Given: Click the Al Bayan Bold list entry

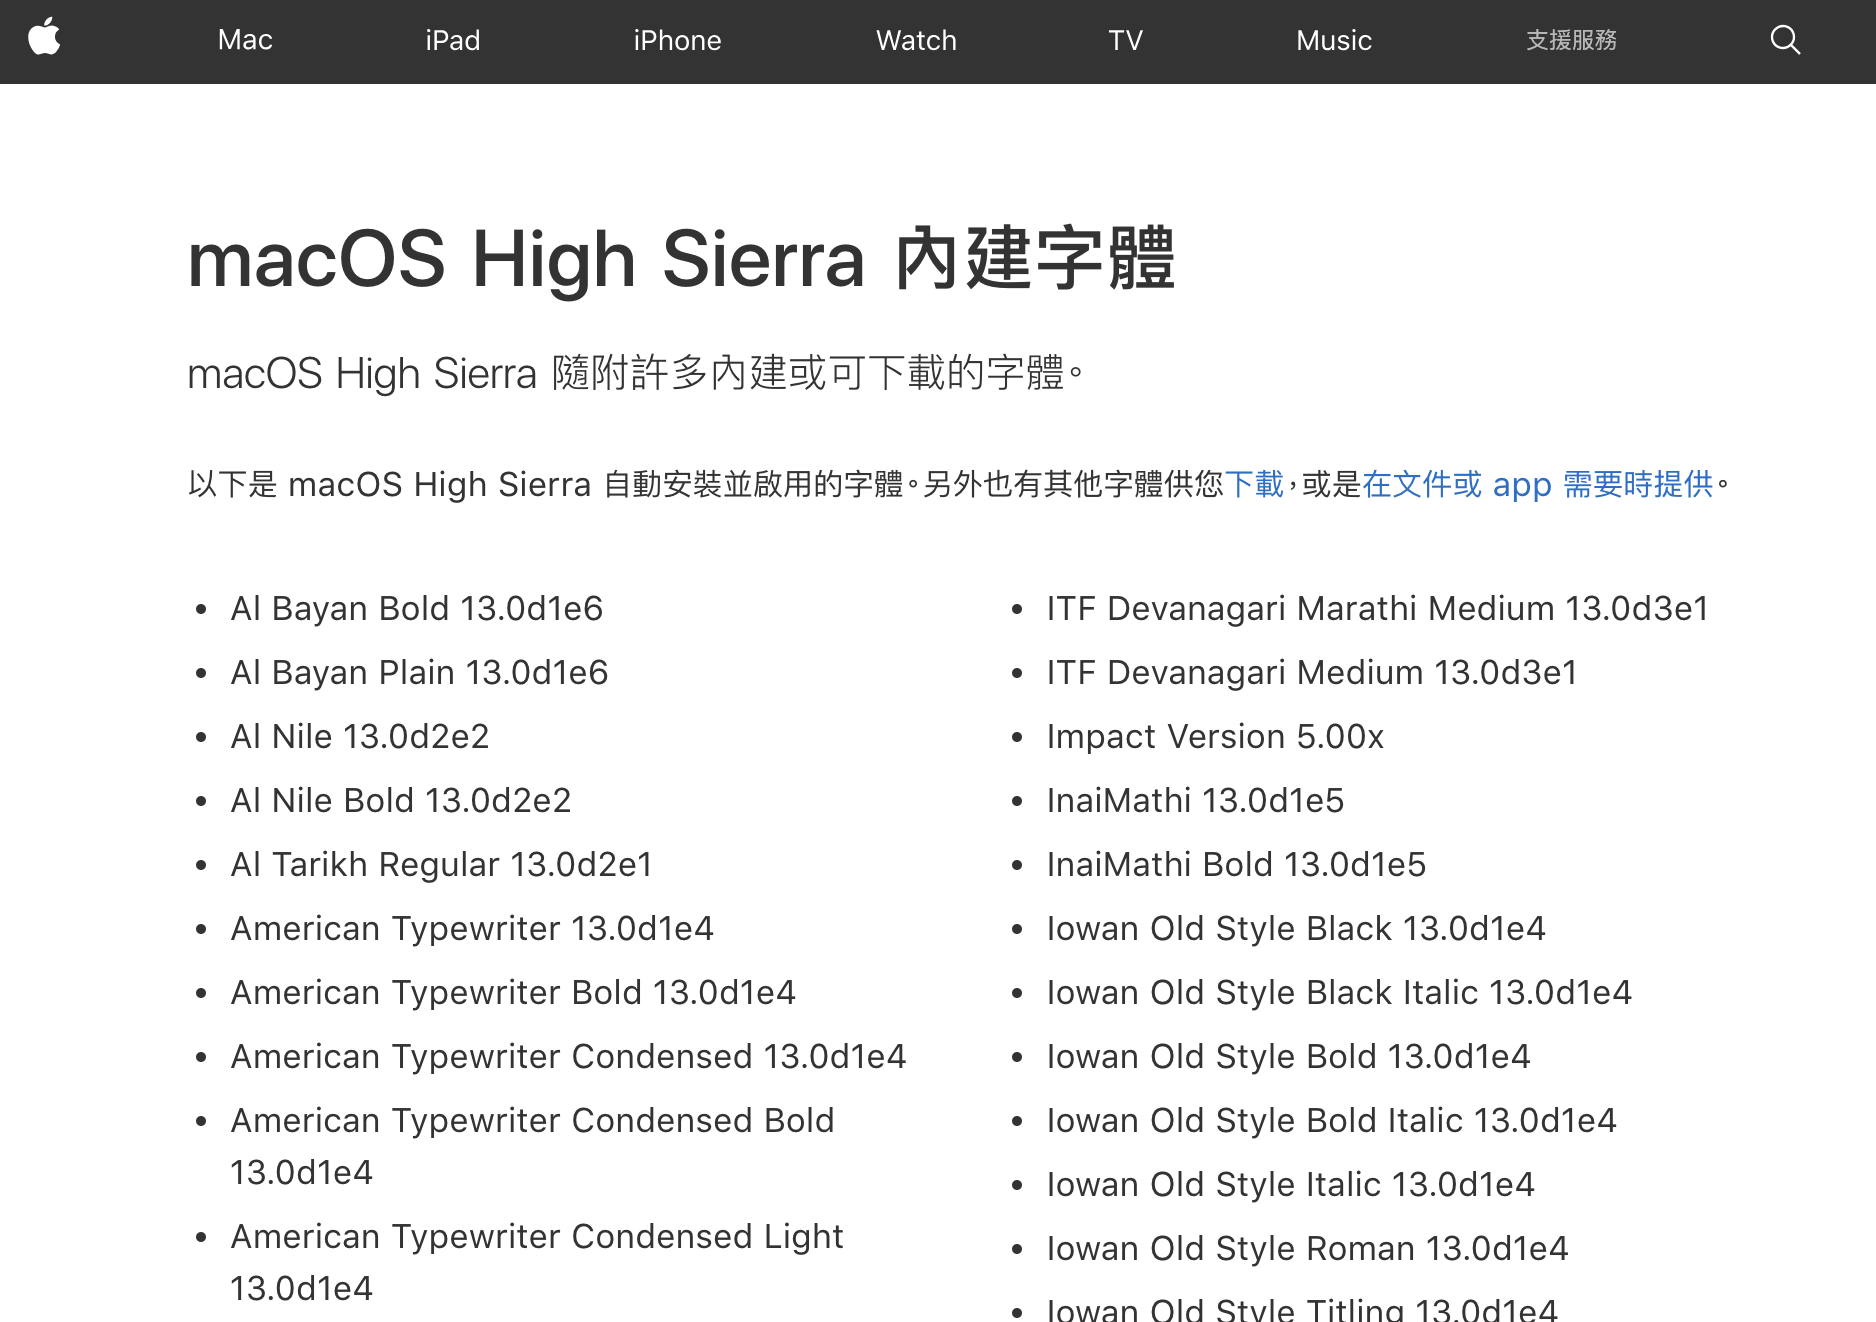Looking at the screenshot, I should pyautogui.click(x=417, y=608).
